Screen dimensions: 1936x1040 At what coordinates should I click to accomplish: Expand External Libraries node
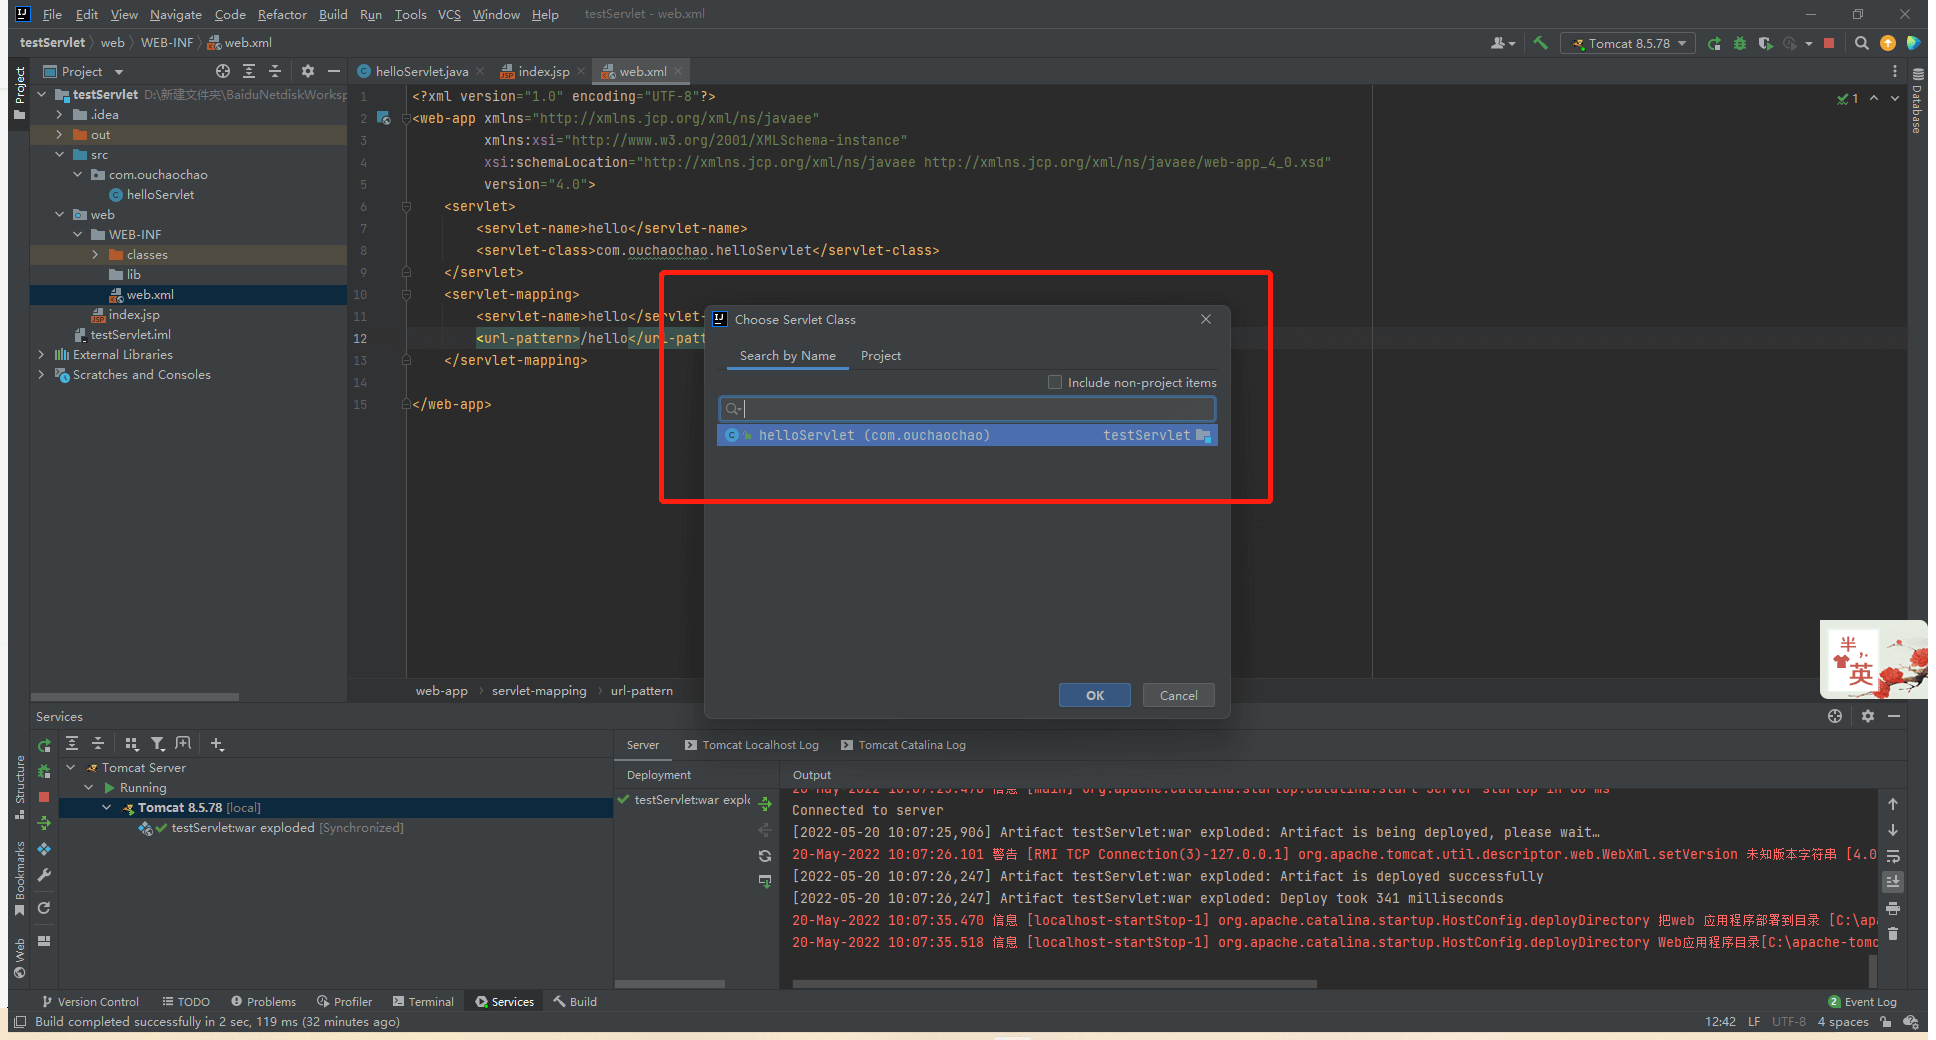[41, 355]
